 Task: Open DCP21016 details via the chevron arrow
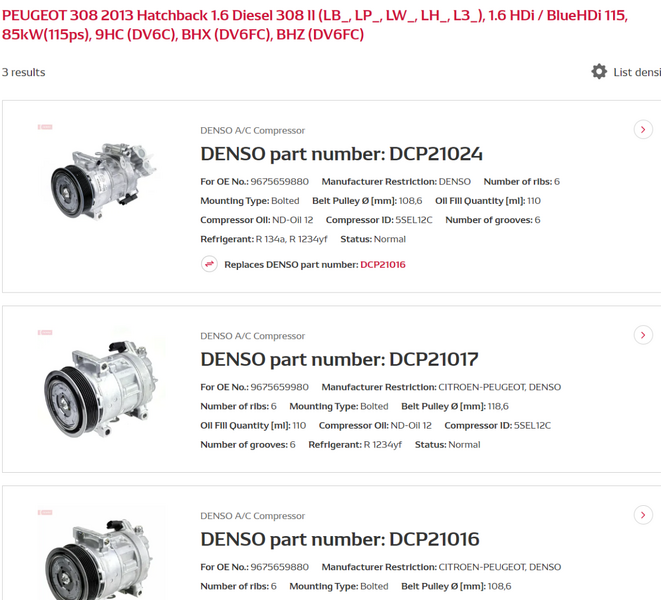tap(643, 515)
